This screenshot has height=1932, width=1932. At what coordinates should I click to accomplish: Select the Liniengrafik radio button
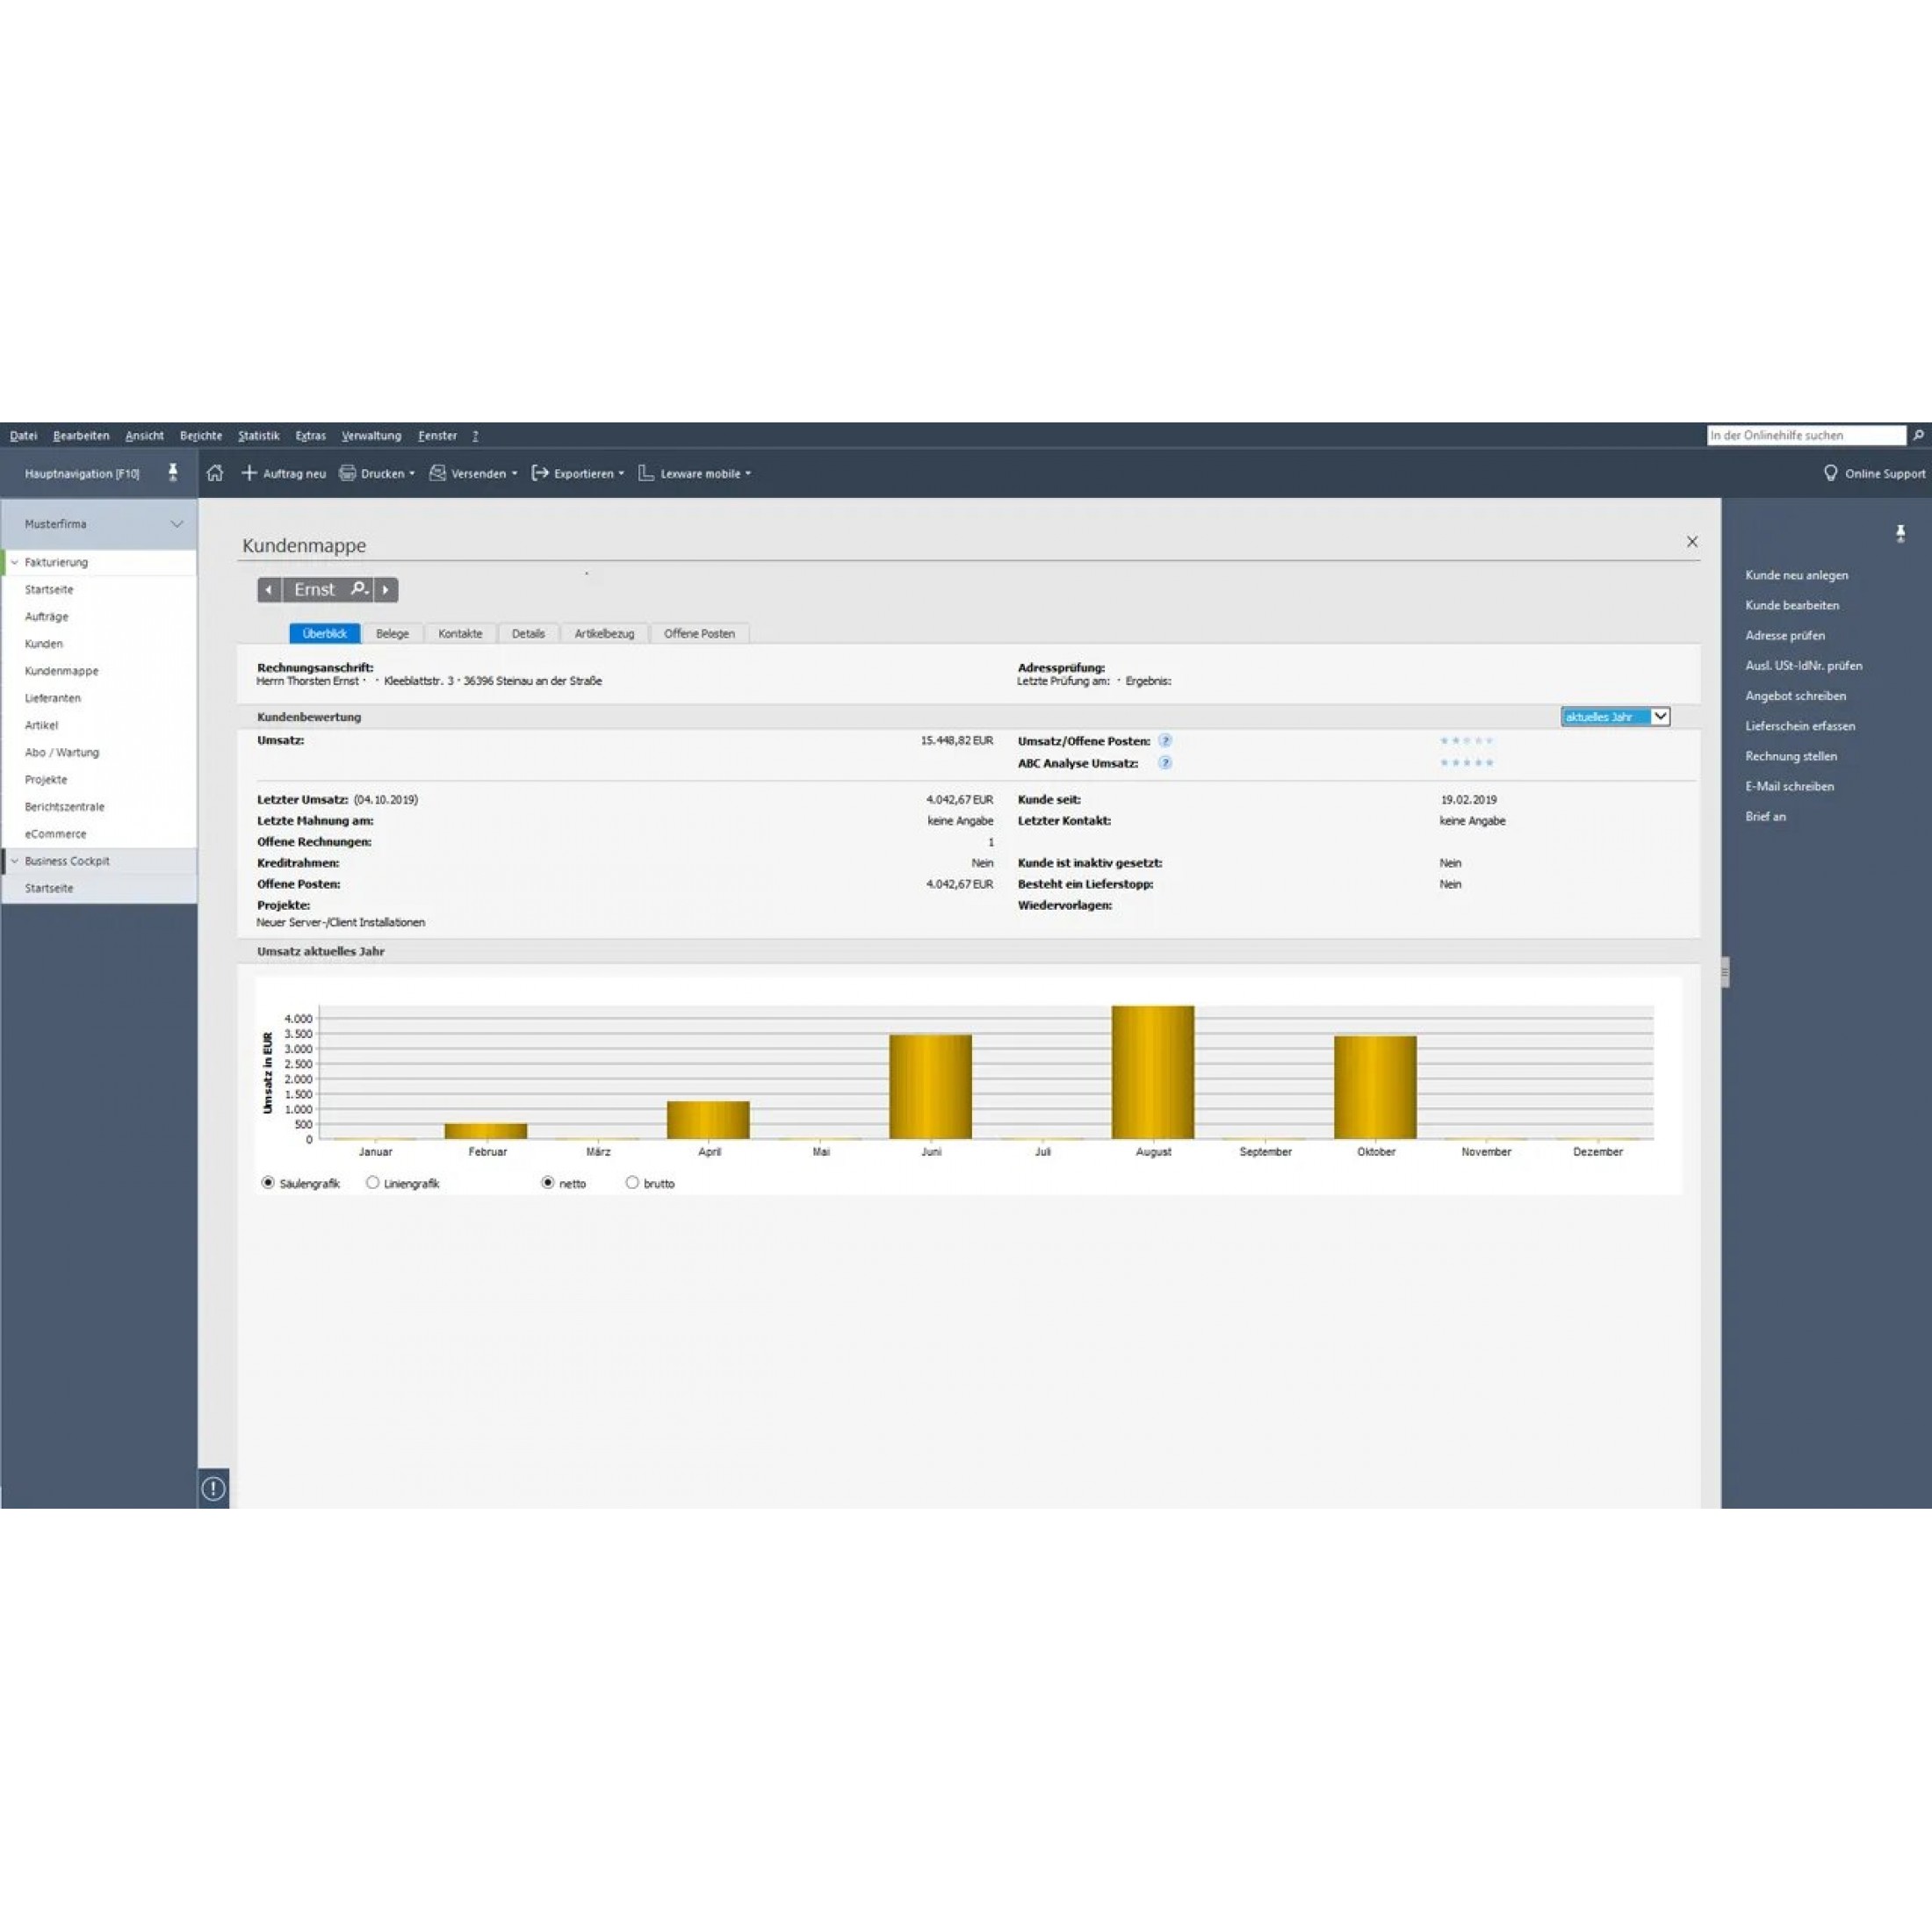[x=373, y=1182]
